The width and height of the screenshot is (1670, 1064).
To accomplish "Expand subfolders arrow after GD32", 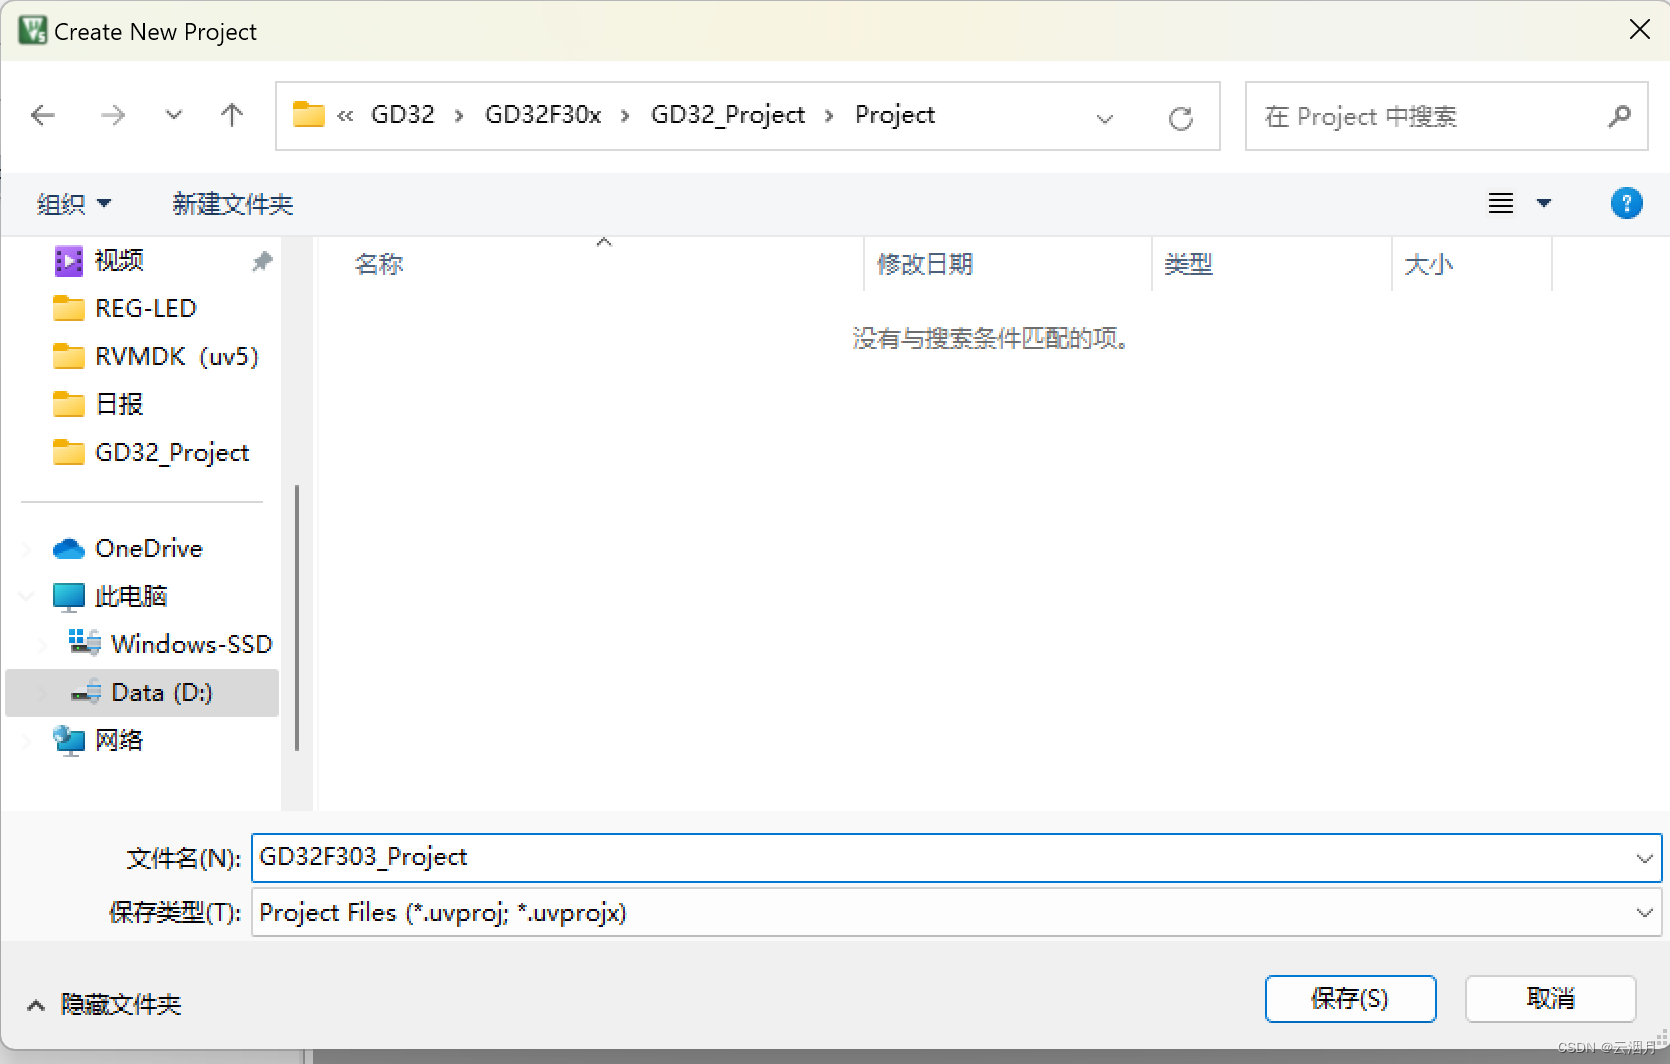I will click(x=459, y=116).
